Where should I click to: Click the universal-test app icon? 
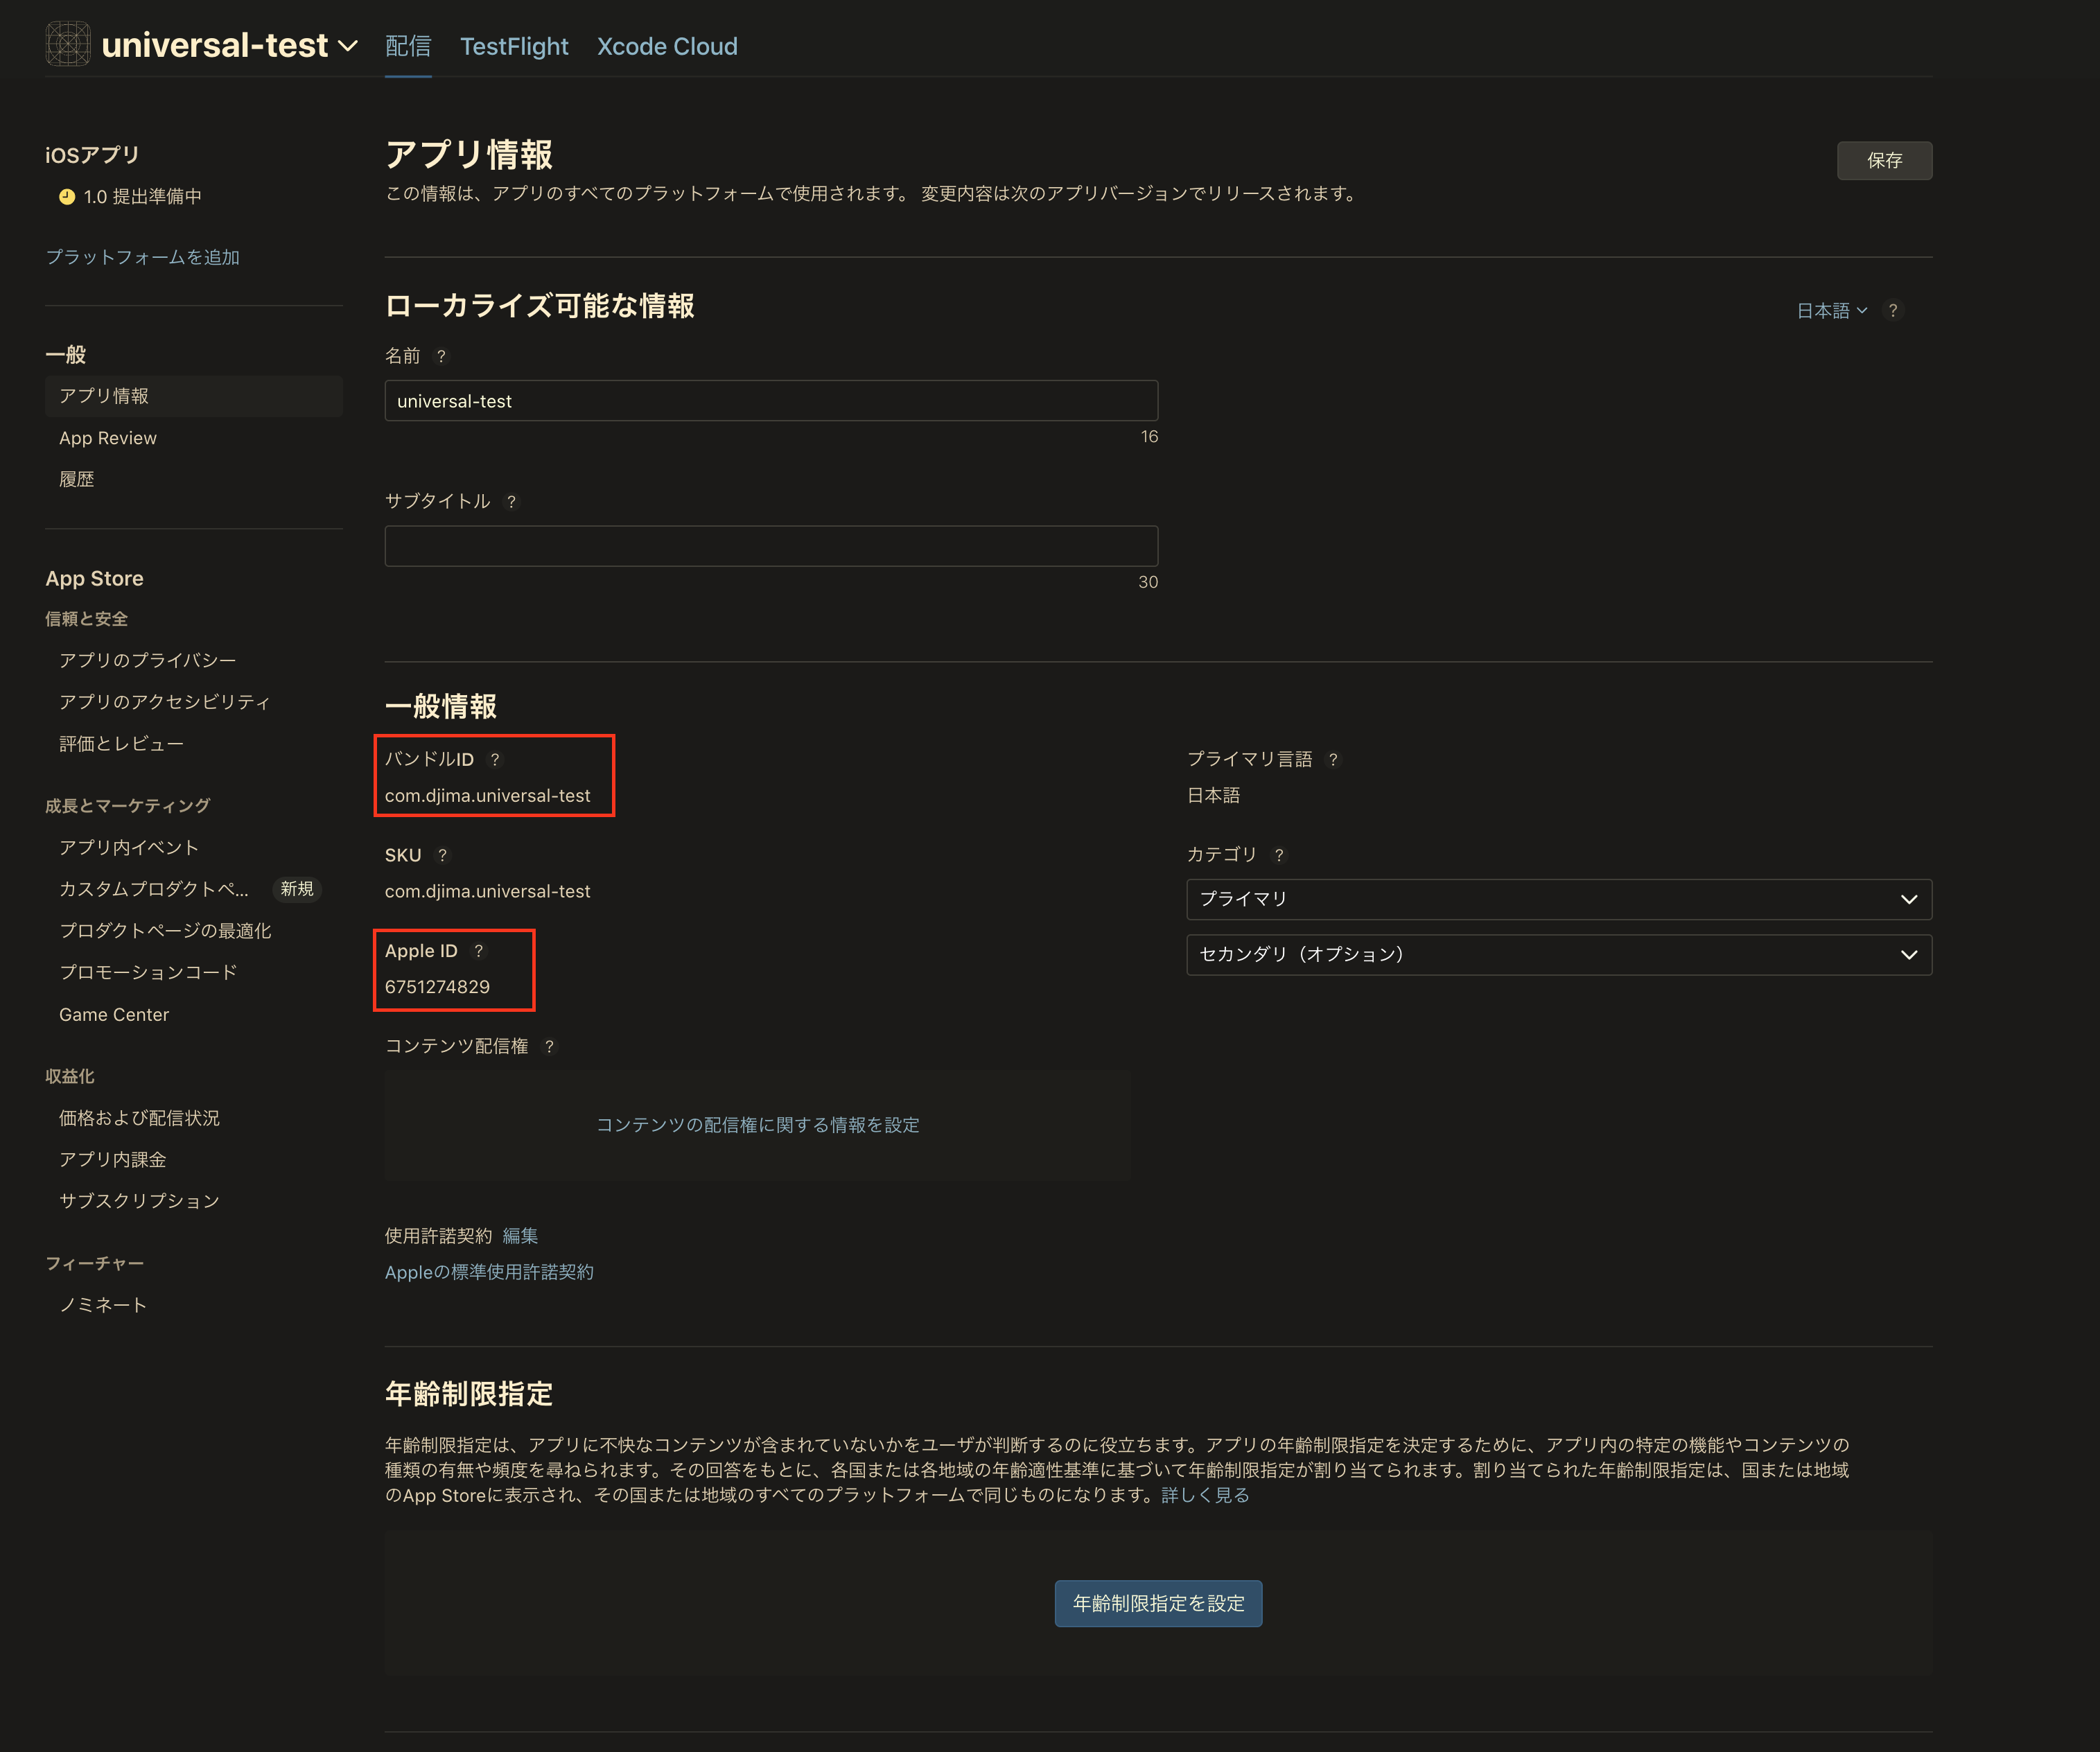coord(68,44)
